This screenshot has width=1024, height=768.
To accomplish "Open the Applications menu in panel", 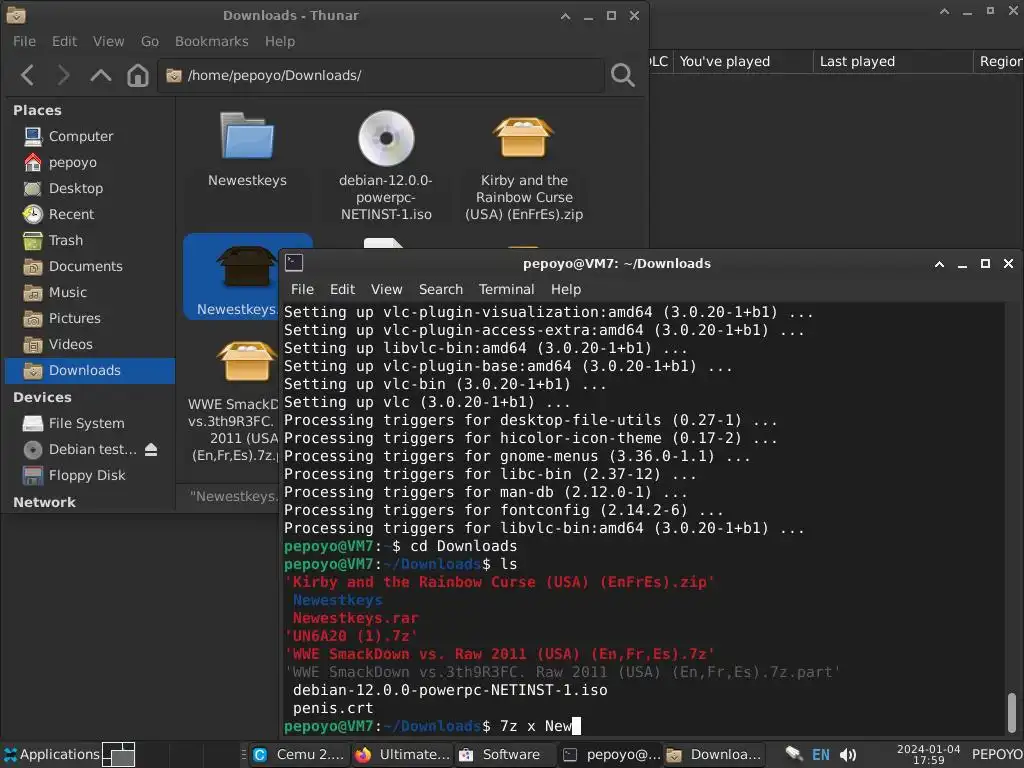I will [52, 754].
